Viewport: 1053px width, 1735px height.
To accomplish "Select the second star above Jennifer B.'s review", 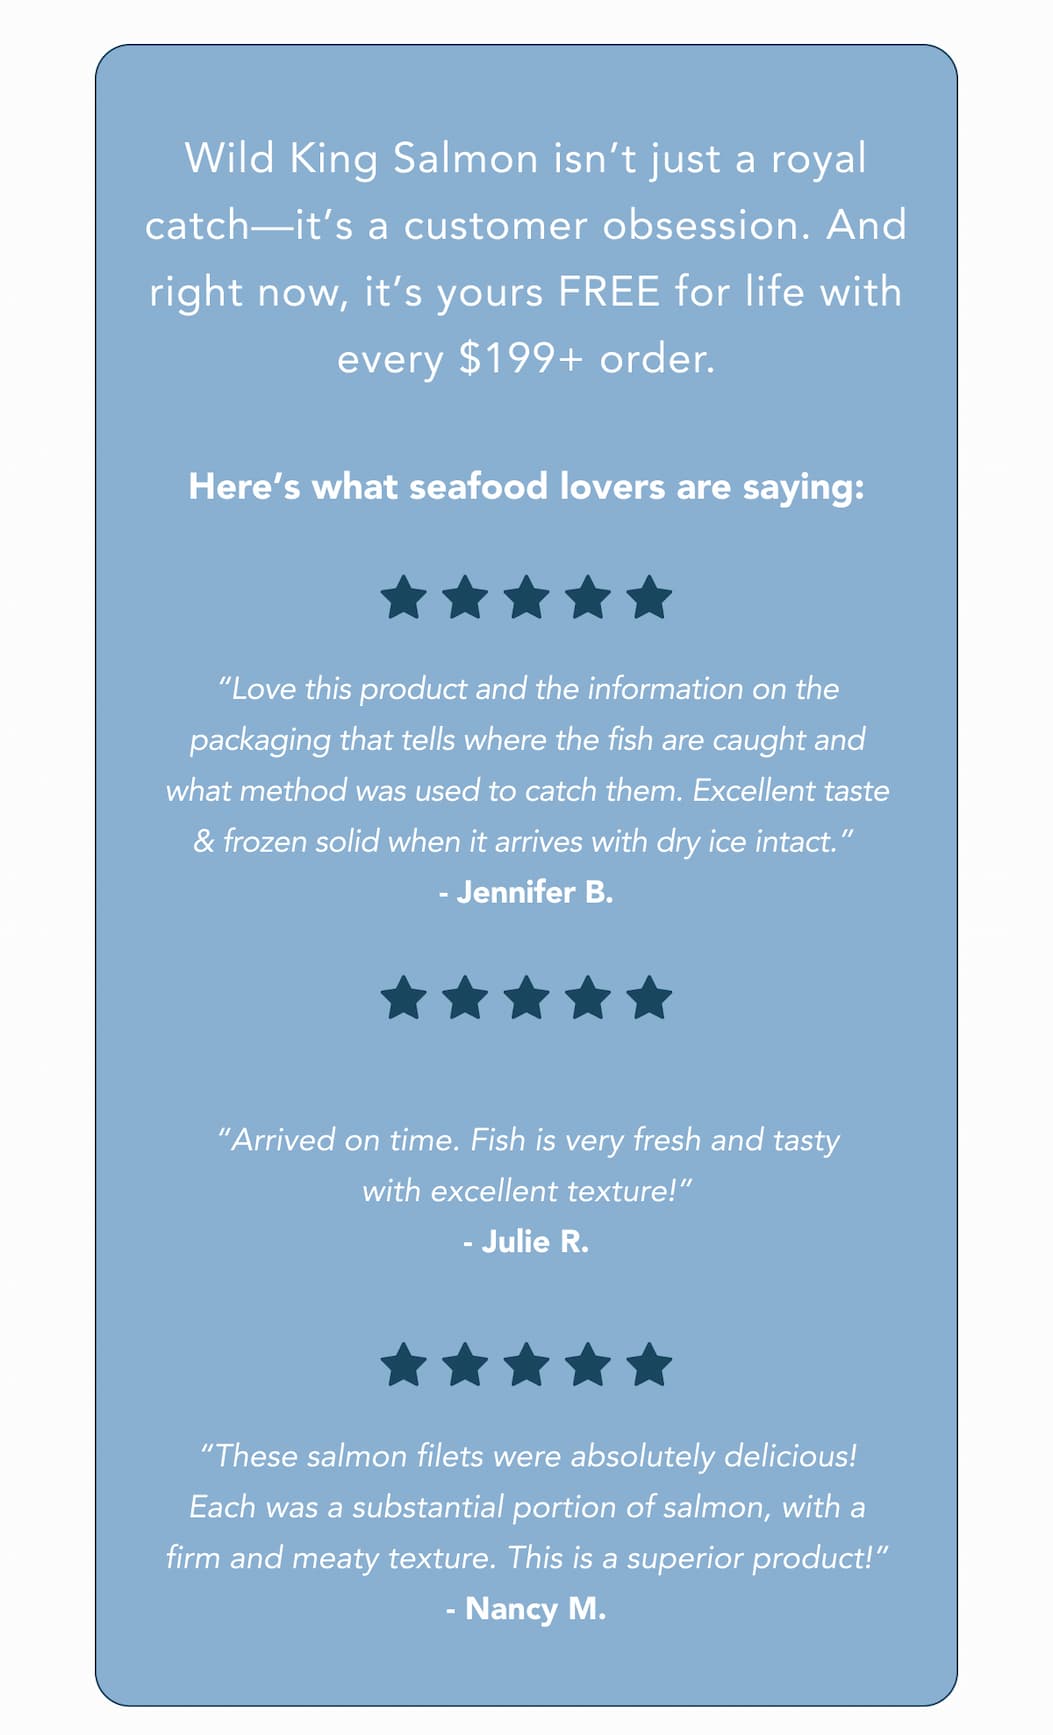I will [x=465, y=598].
